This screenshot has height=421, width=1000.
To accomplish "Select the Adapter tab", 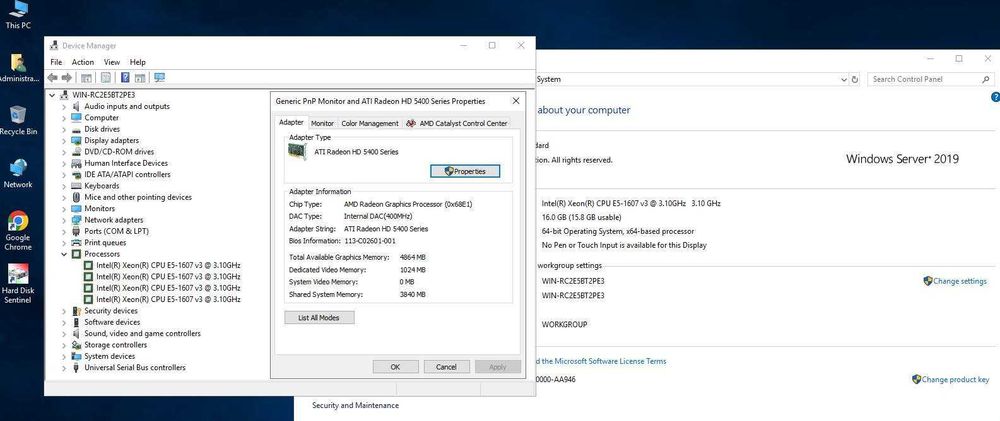I will (x=291, y=122).
